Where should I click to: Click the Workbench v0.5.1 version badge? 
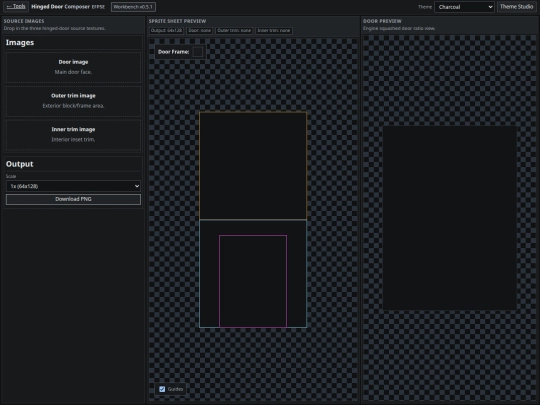click(x=133, y=7)
